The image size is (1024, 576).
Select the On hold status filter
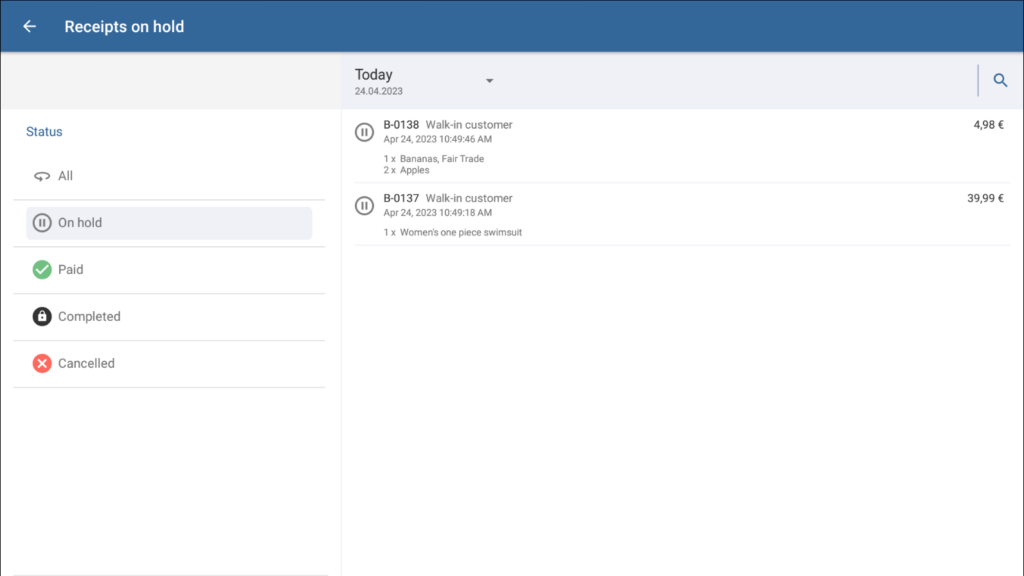click(80, 223)
